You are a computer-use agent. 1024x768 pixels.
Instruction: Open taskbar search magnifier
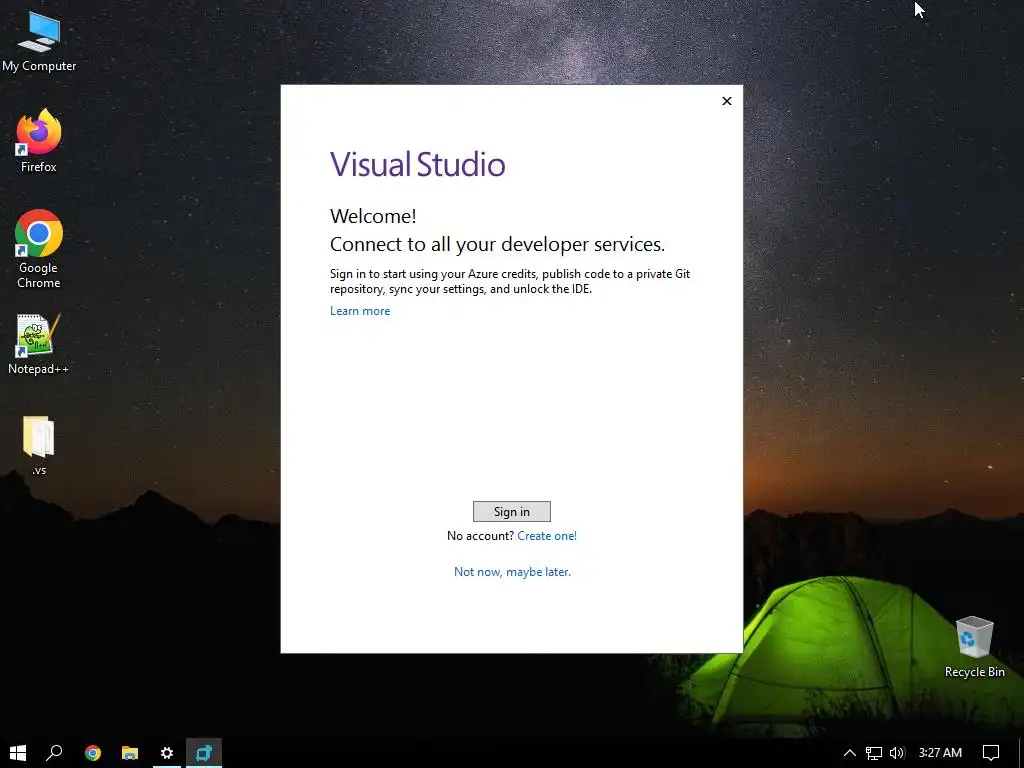[54, 753]
